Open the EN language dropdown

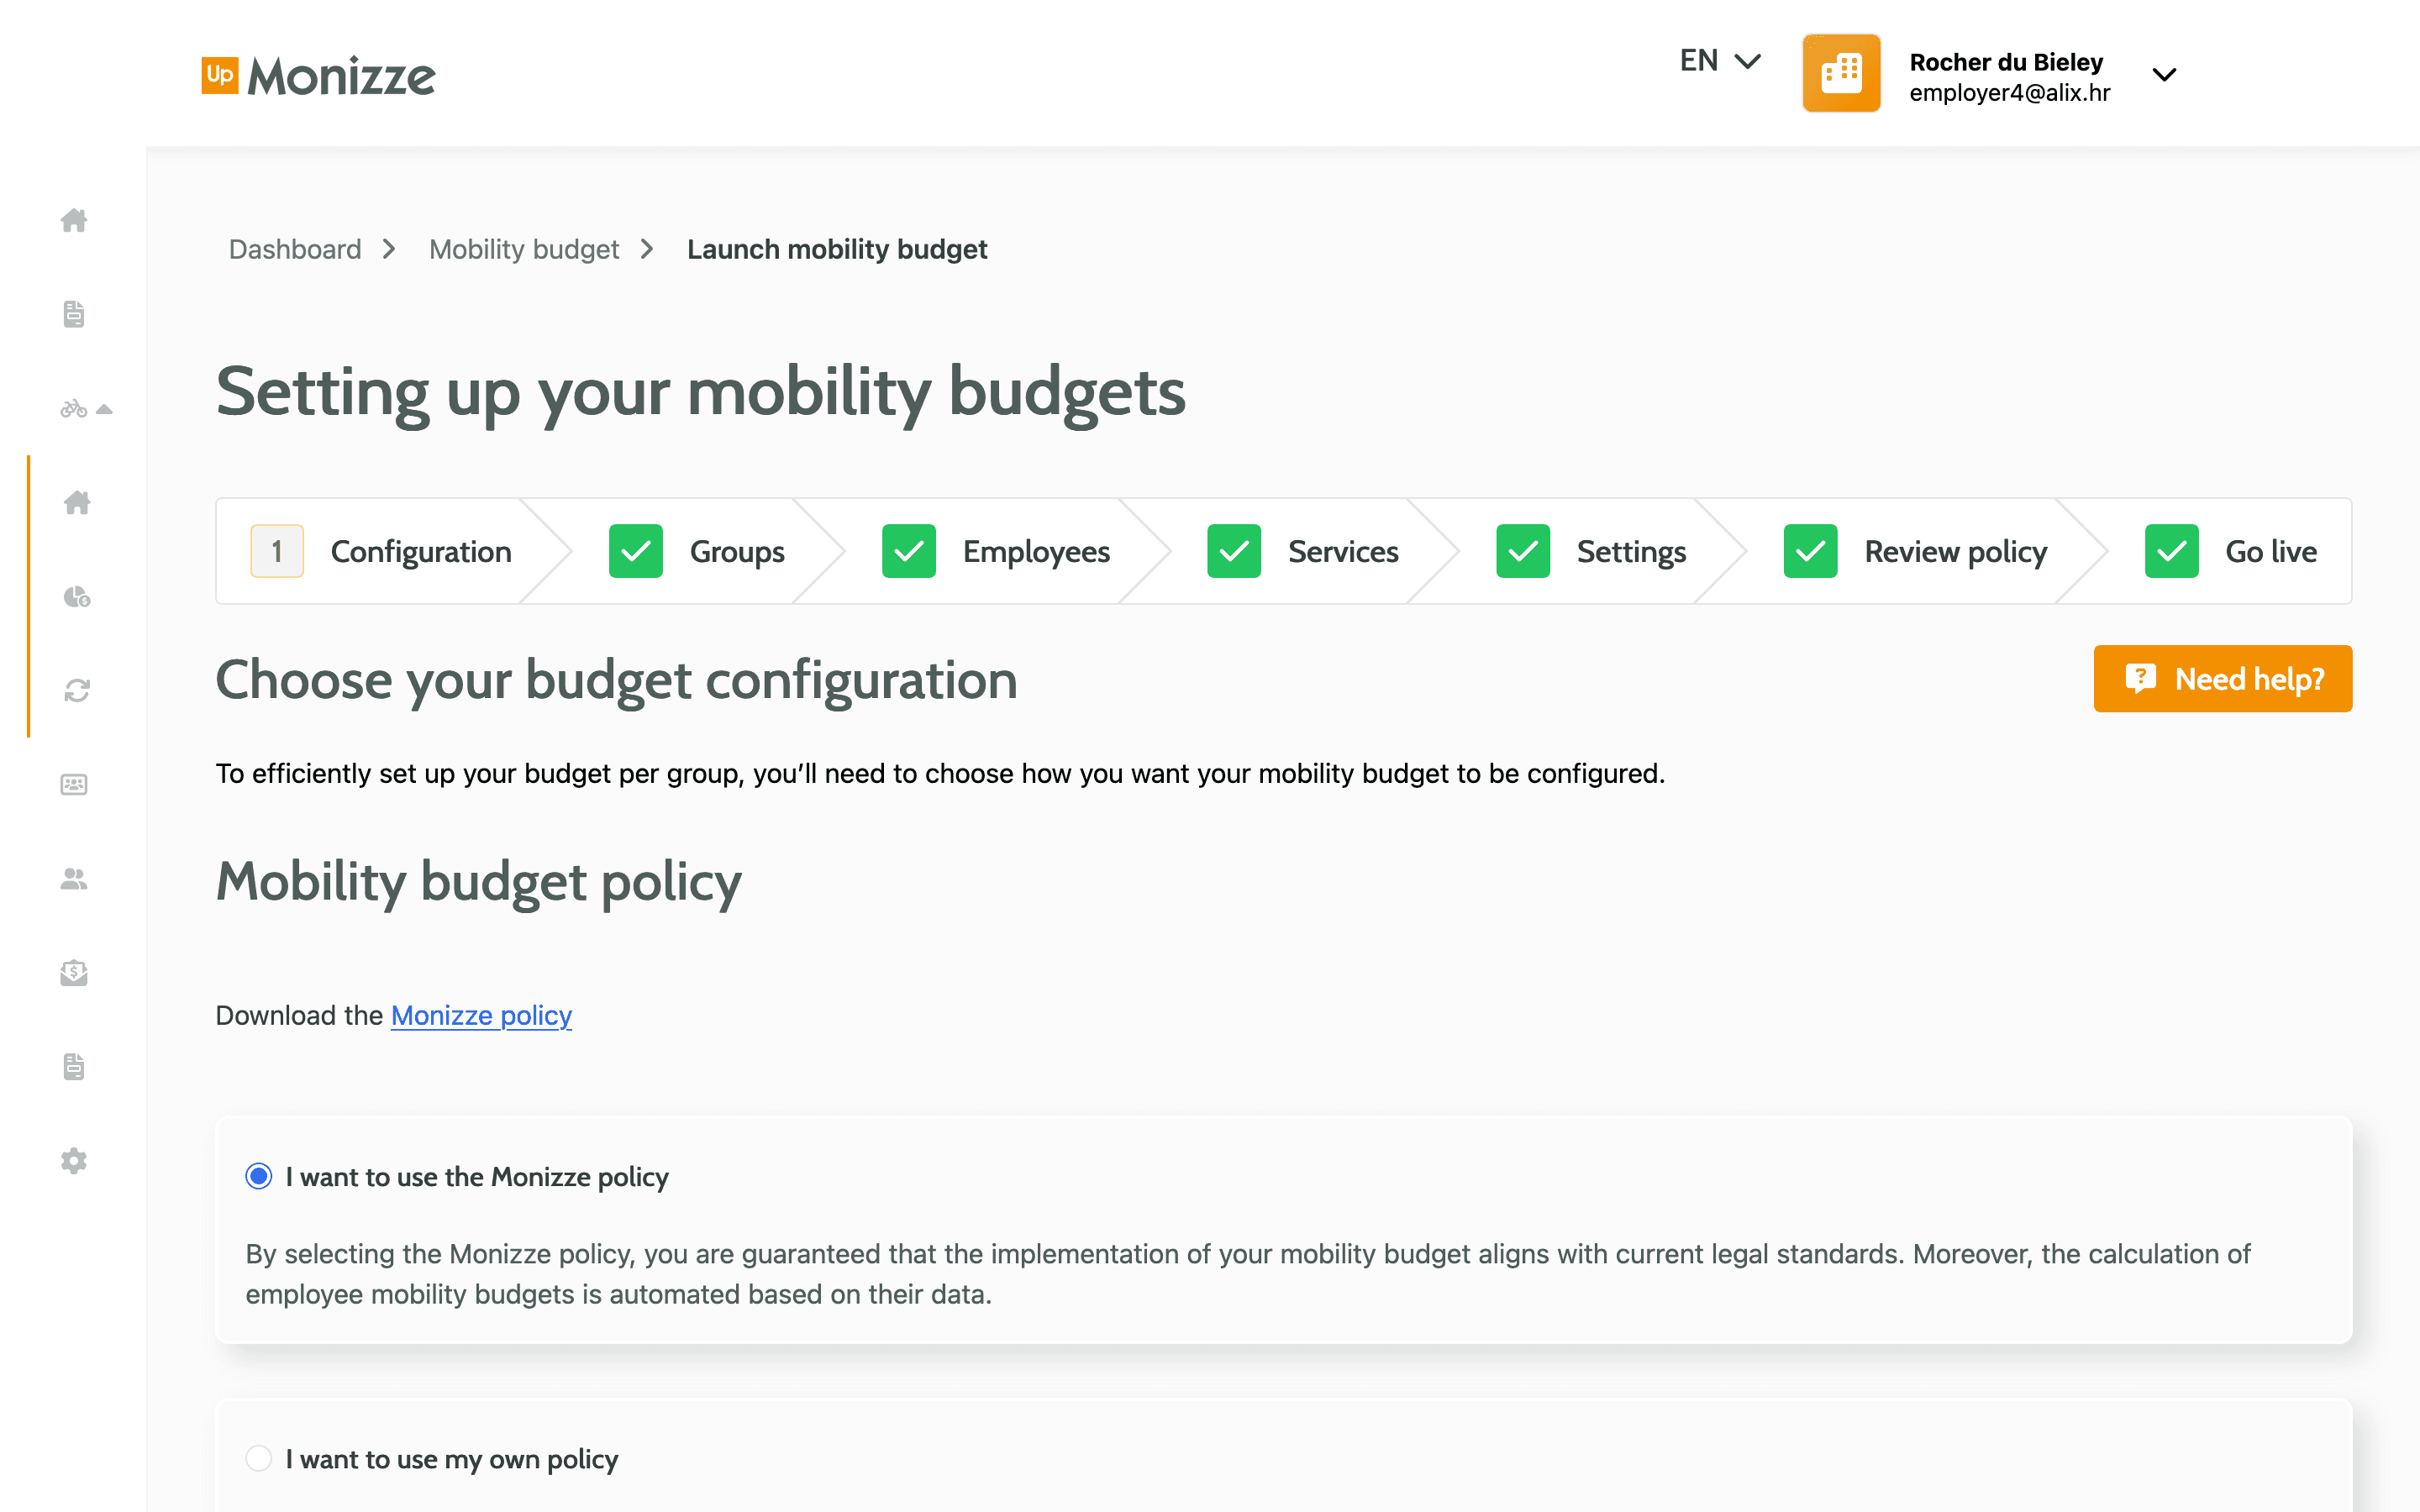pyautogui.click(x=1719, y=60)
